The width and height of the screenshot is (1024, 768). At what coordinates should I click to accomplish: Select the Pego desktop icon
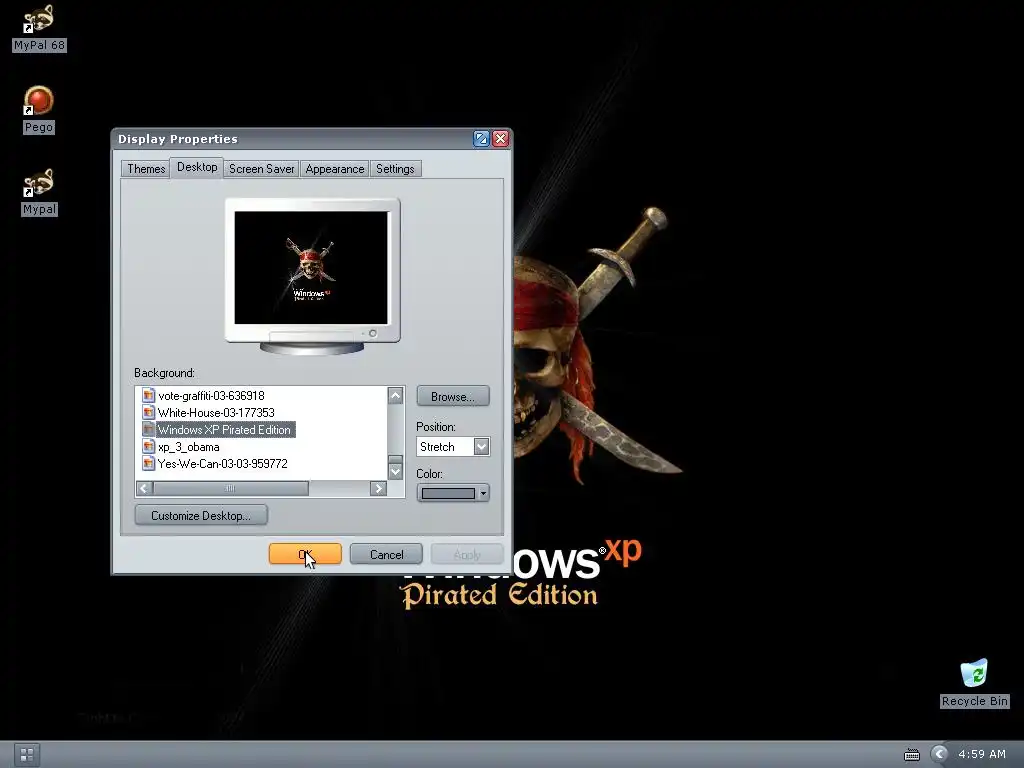point(39,110)
